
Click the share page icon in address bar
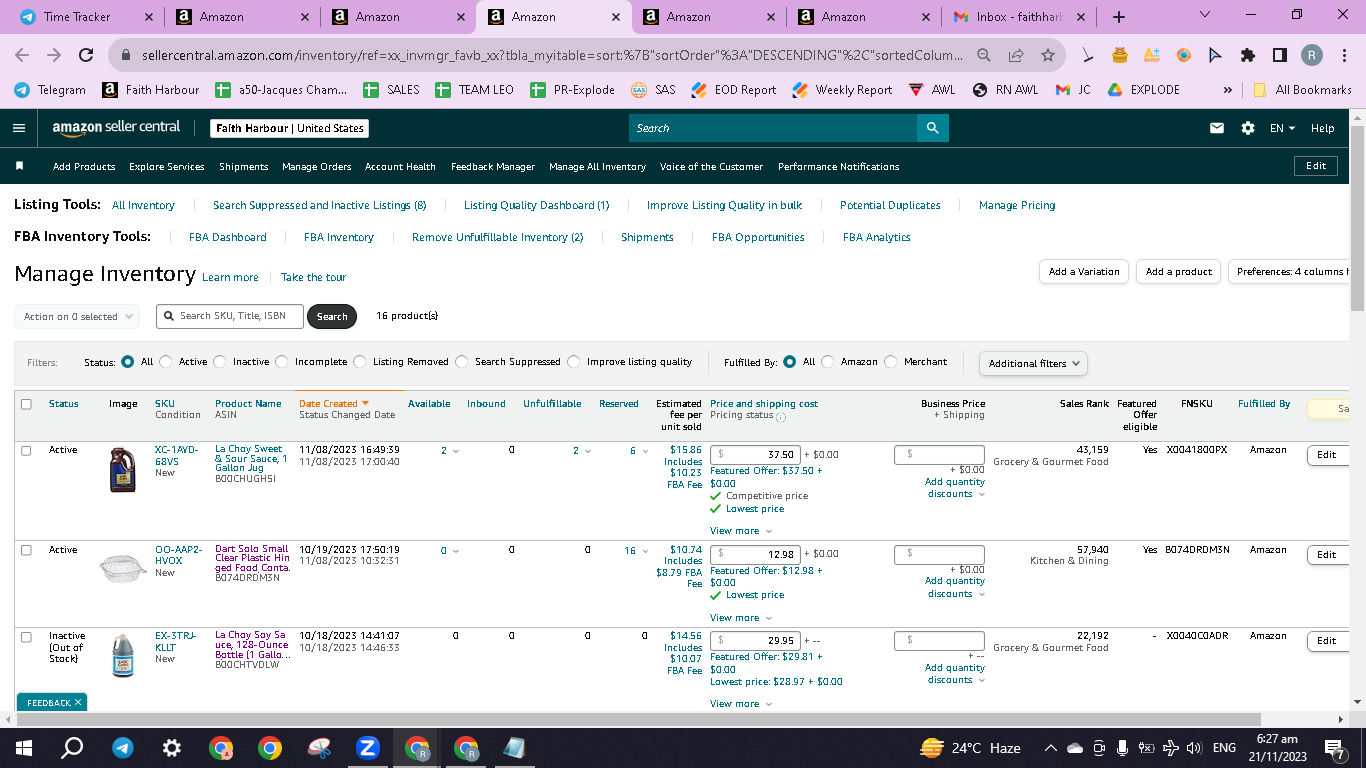pyautogui.click(x=1016, y=56)
